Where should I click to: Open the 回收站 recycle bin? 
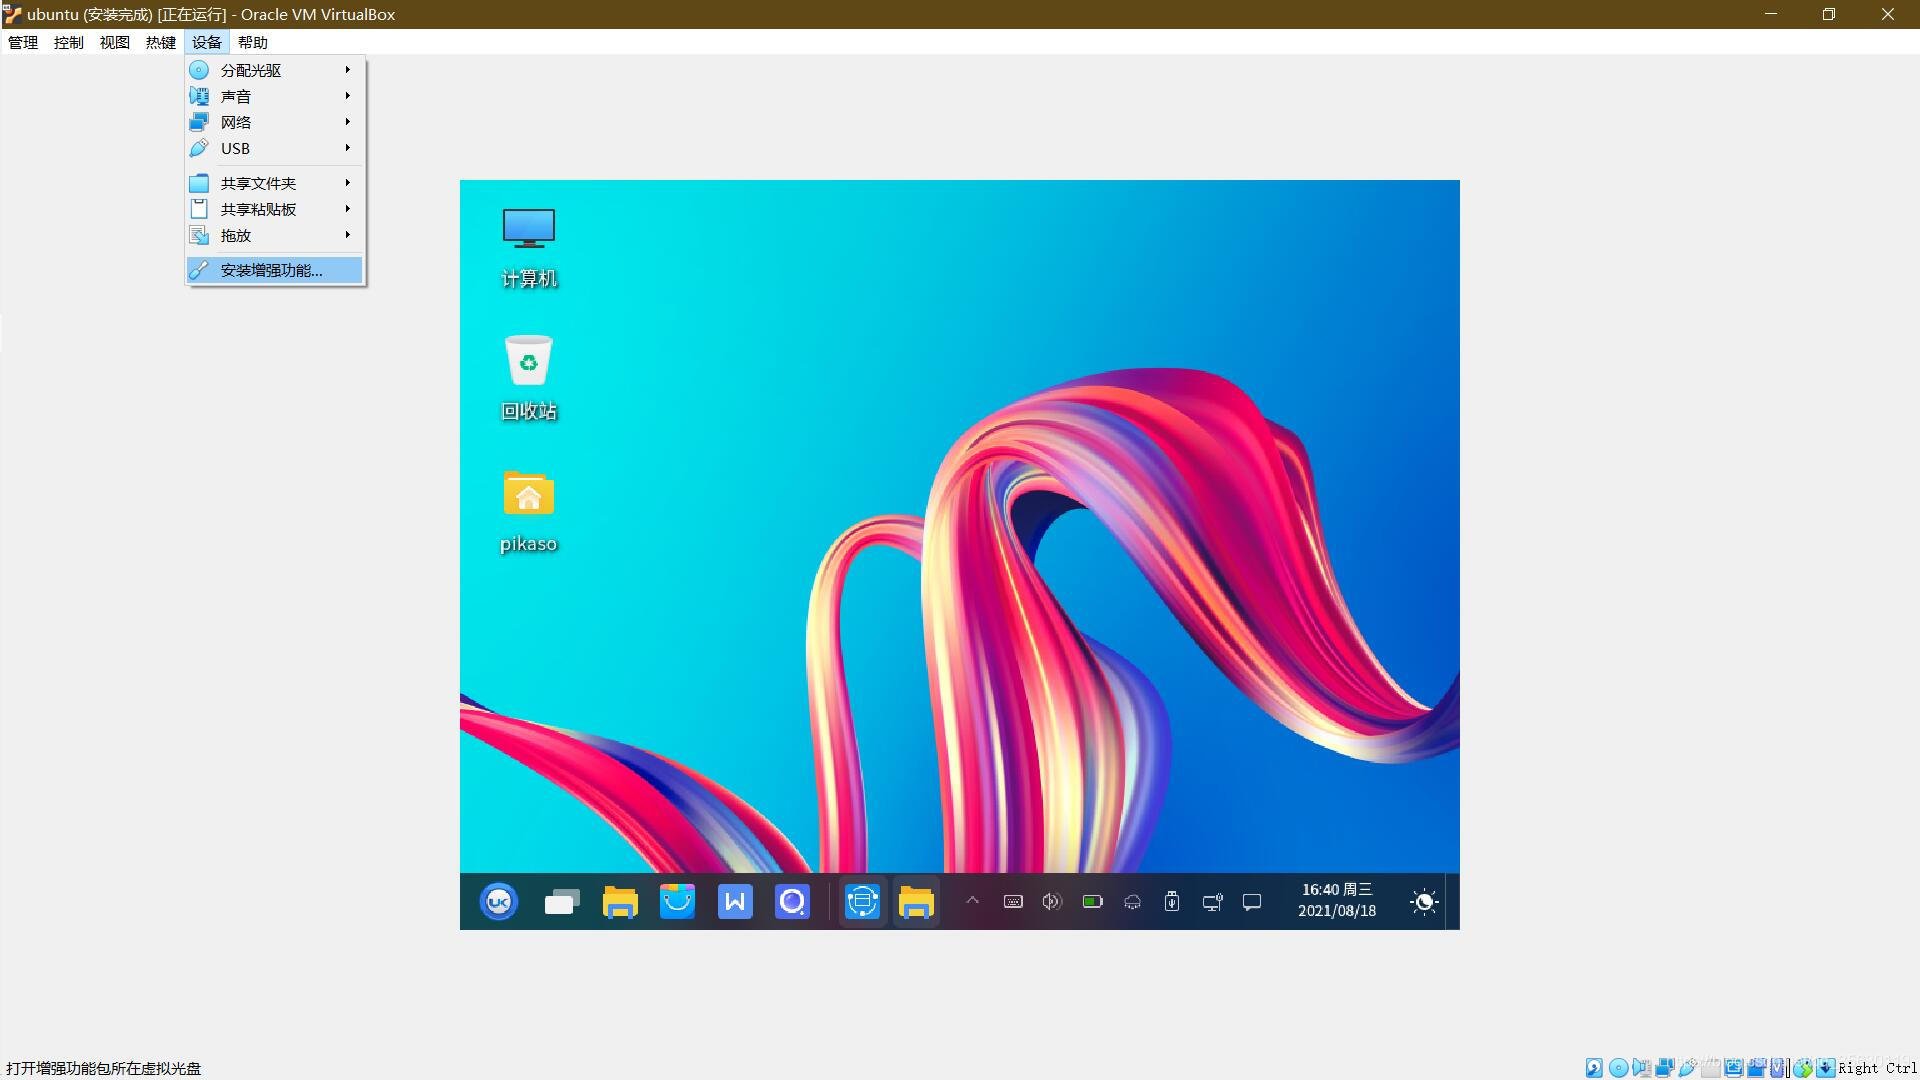(x=528, y=376)
